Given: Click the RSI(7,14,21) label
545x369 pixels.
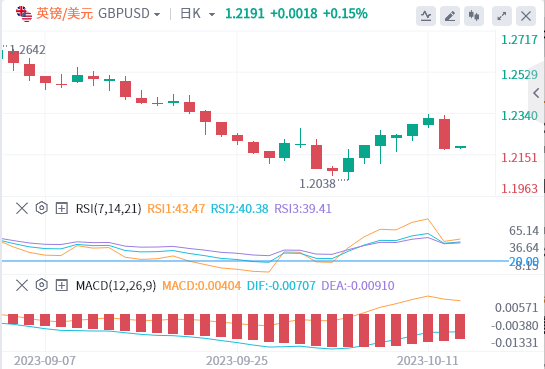Looking at the screenshot, I should click(108, 209).
